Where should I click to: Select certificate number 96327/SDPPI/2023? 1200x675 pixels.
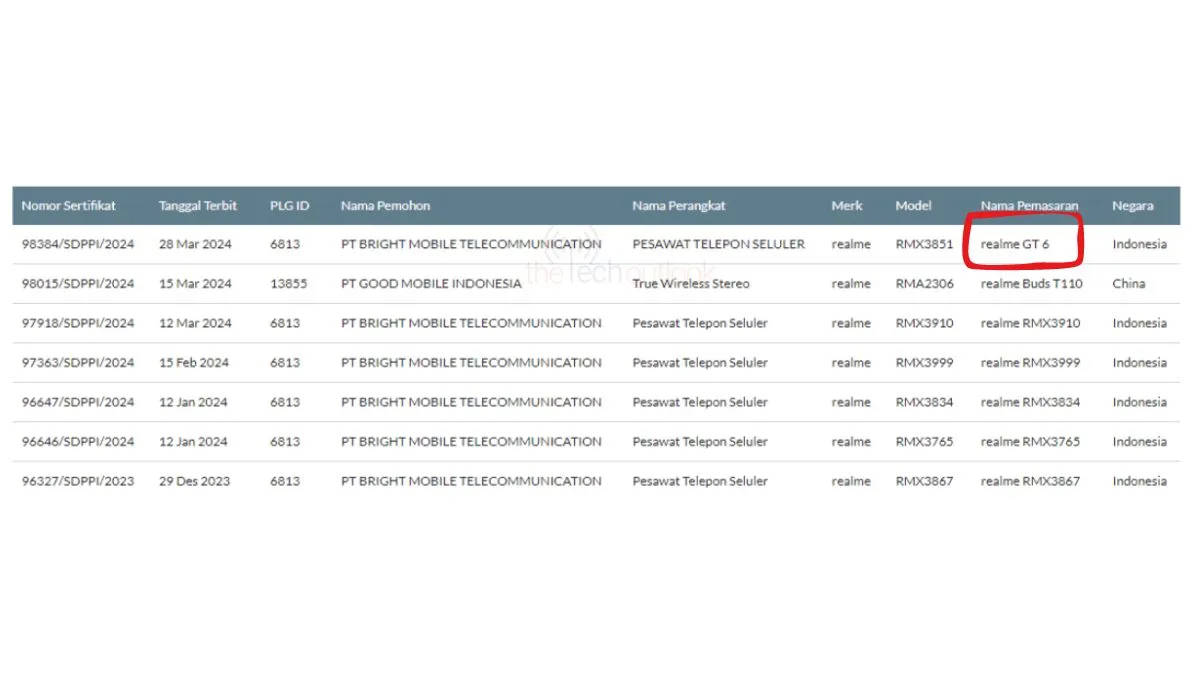coord(78,481)
